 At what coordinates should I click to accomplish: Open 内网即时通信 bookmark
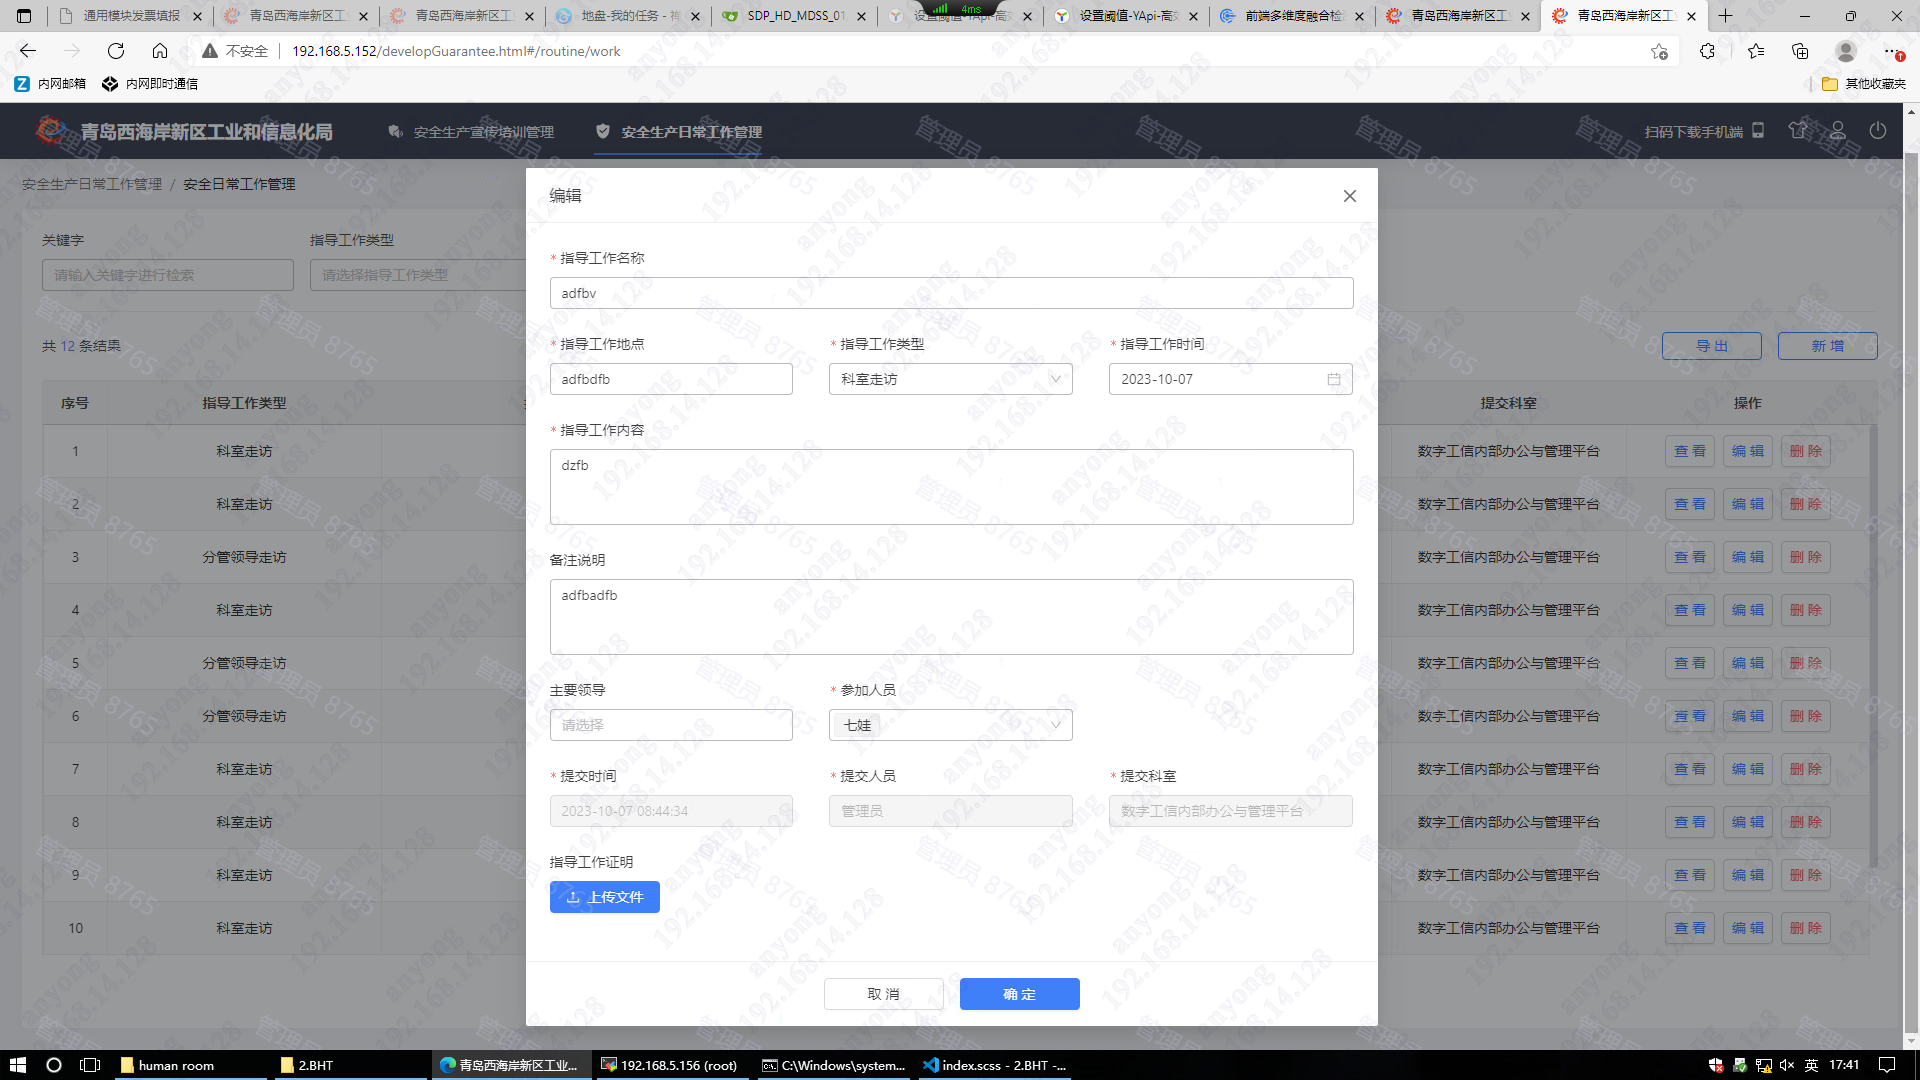pos(150,84)
